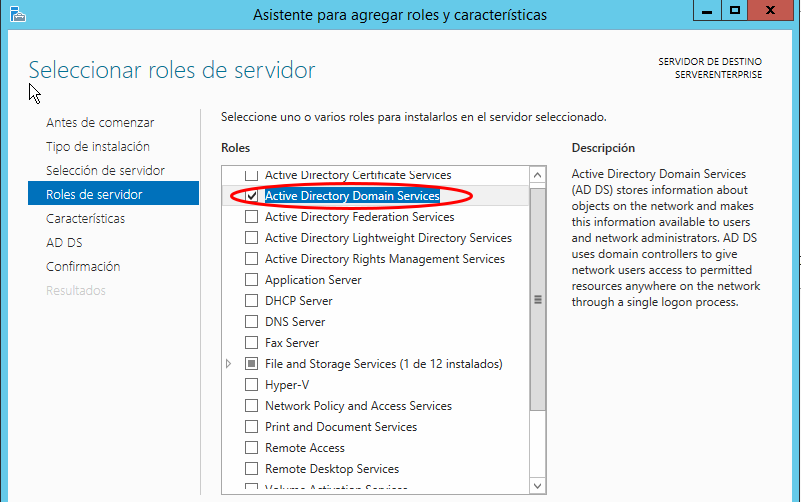Select the Remote Desktop Services label
Screen dimensions: 801x502
tap(332, 469)
